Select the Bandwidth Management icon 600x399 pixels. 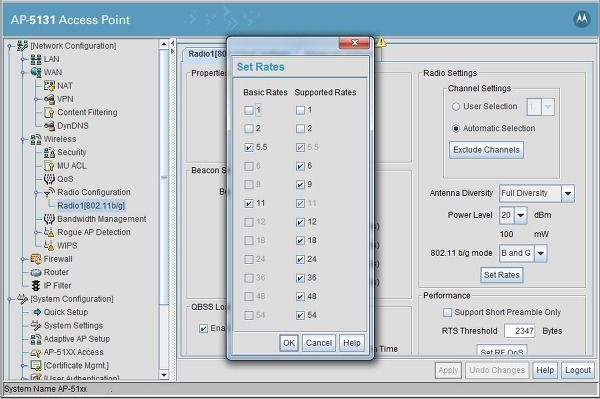(49, 219)
